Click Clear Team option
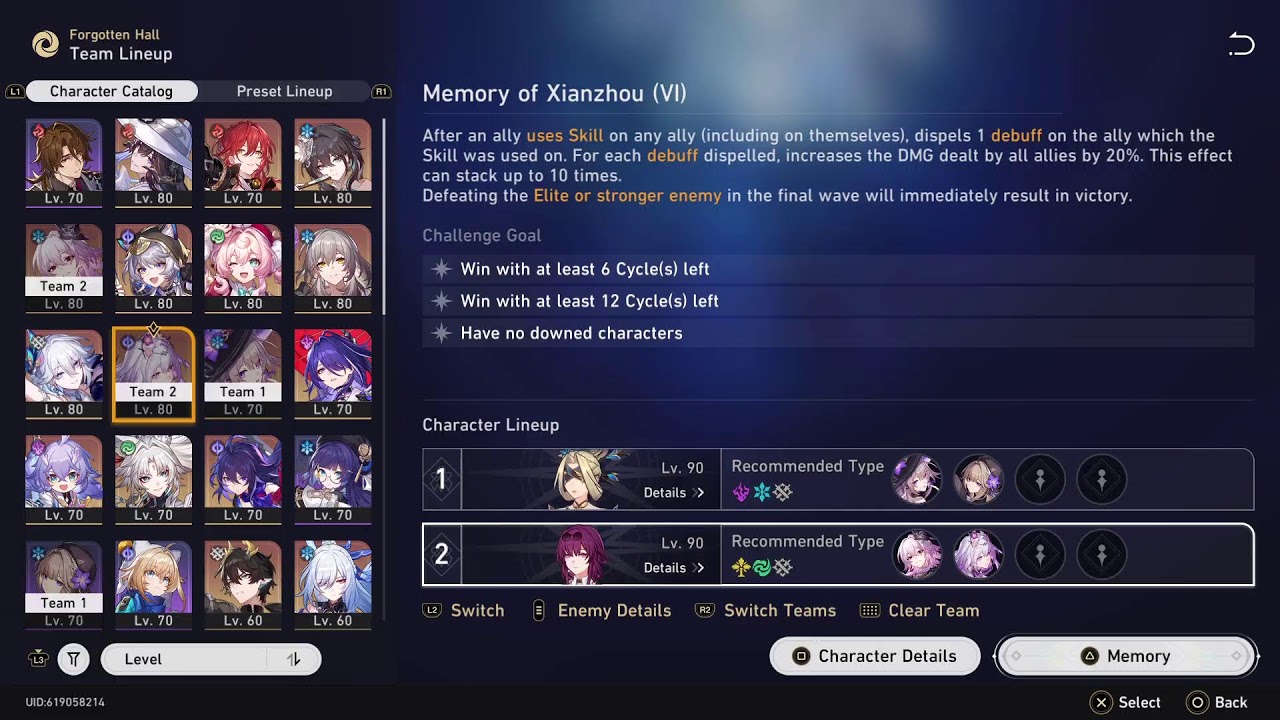The image size is (1280, 720). point(920,610)
